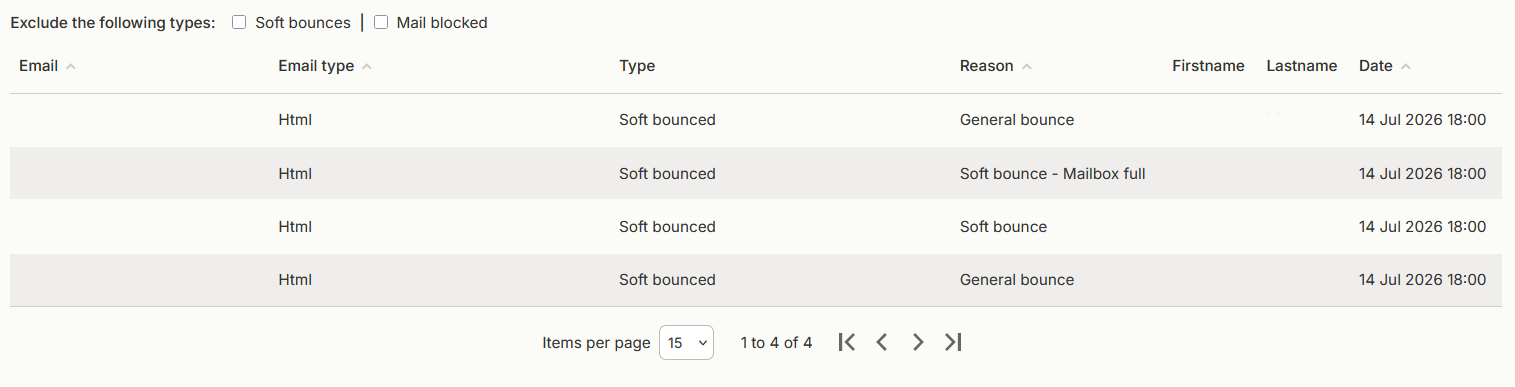Image resolution: width=1515 pixels, height=387 pixels.
Task: Click the Firstname column header
Action: pyautogui.click(x=1208, y=66)
